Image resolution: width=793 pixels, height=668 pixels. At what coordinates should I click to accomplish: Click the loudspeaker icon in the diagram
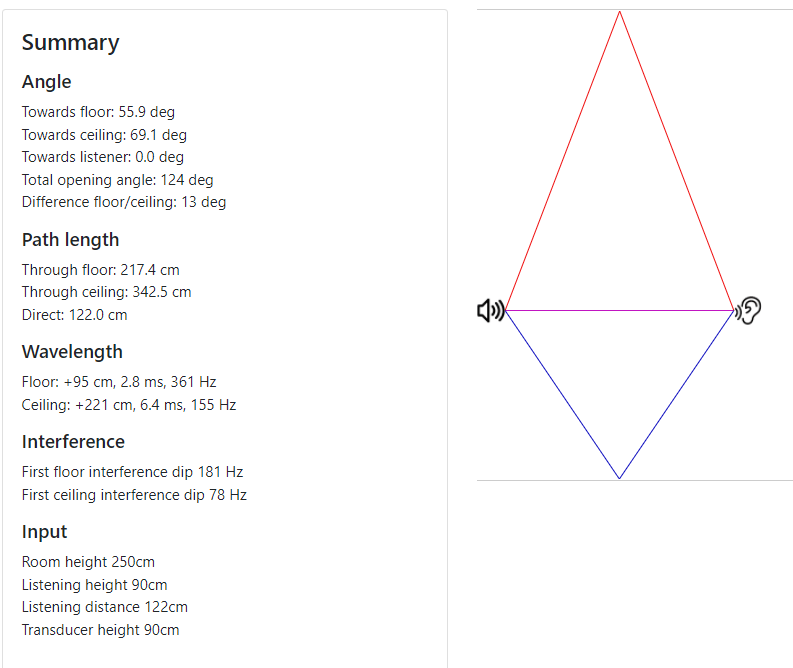click(491, 310)
